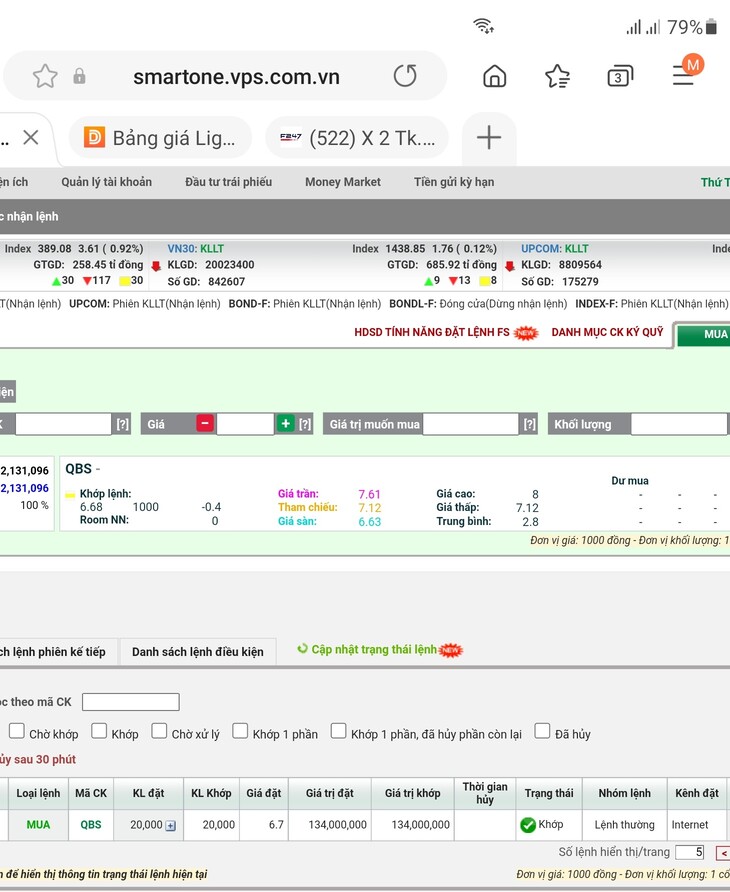Image resolution: width=730 pixels, height=892 pixels.
Task: Click the Khối lượng input field
Action: (x=679, y=424)
